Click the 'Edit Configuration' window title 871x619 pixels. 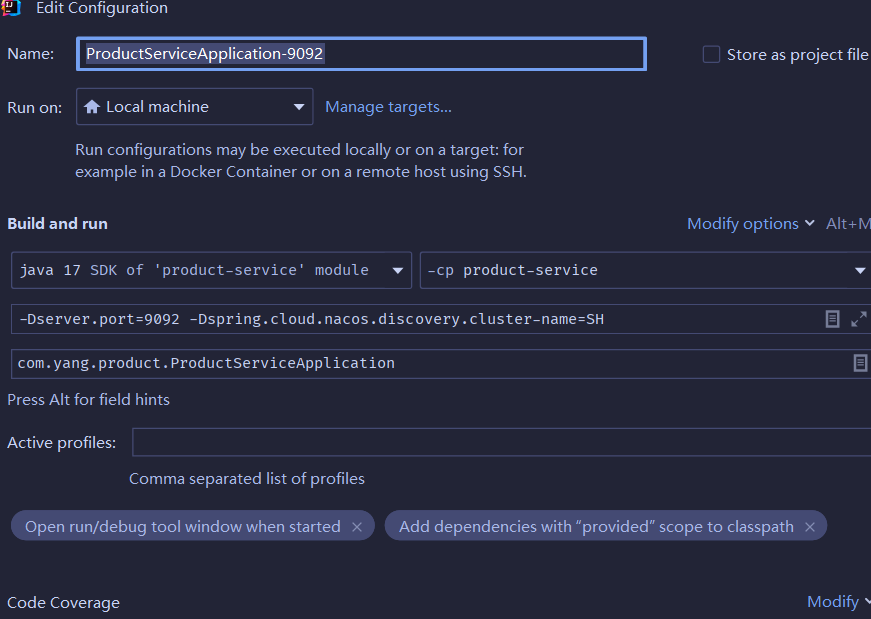pyautogui.click(x=102, y=8)
